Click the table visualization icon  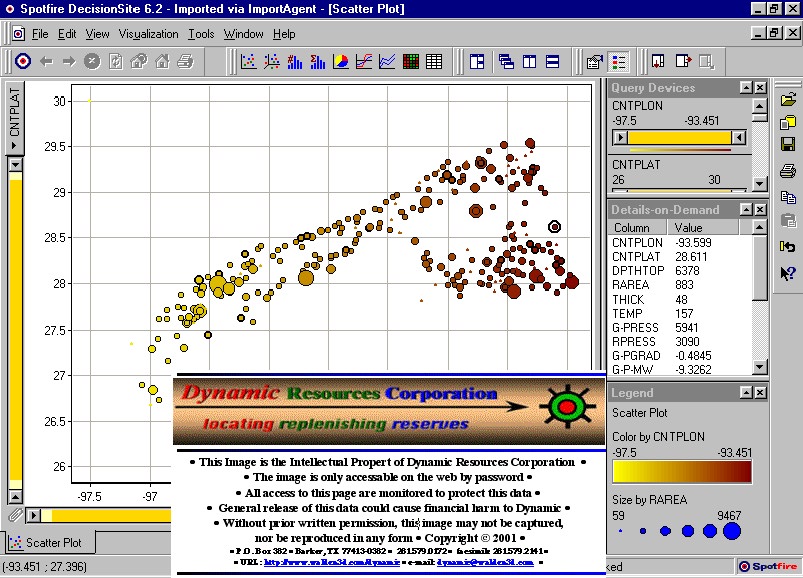[x=434, y=62]
